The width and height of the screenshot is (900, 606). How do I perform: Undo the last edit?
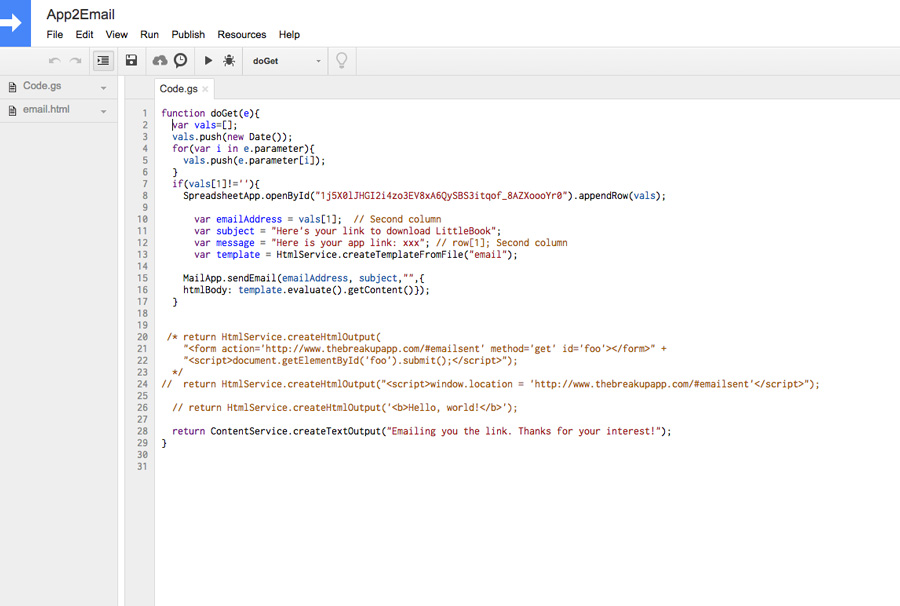55,60
